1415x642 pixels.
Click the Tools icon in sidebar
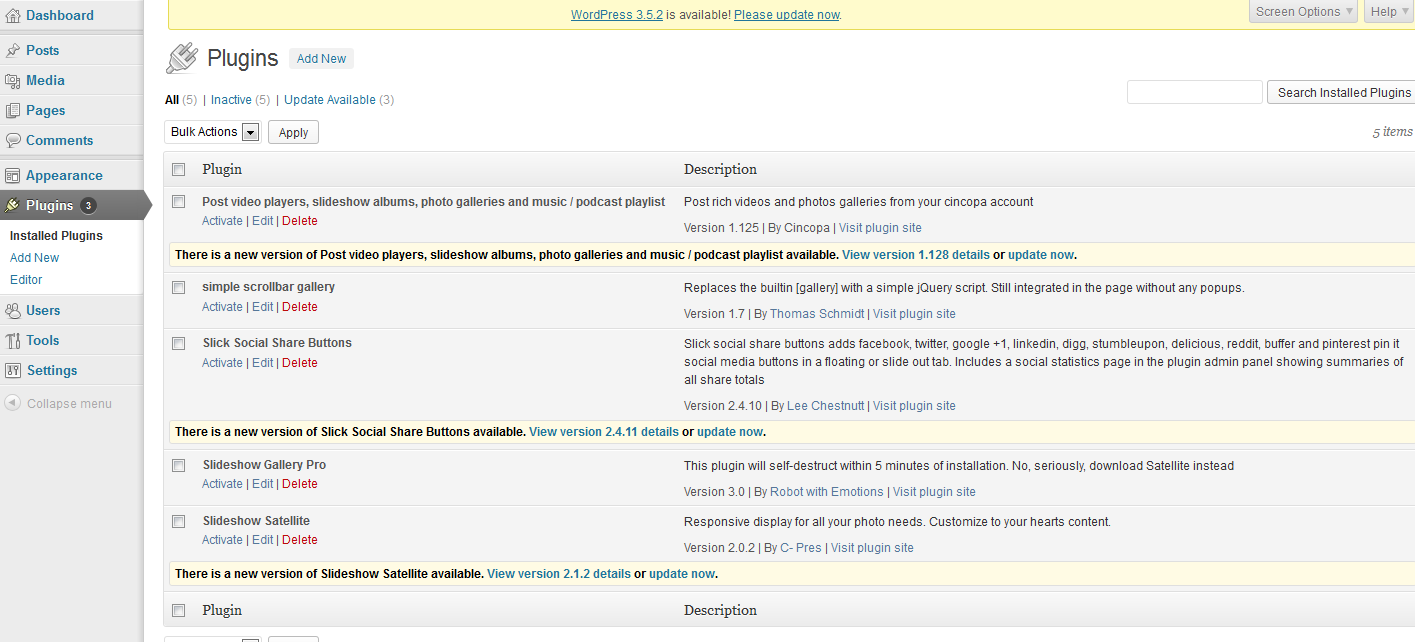(x=13, y=341)
